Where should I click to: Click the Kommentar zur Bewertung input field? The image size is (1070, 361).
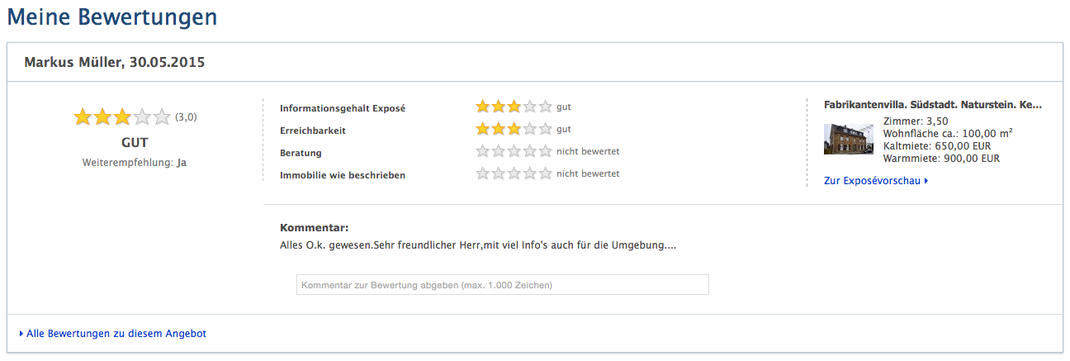(x=502, y=285)
